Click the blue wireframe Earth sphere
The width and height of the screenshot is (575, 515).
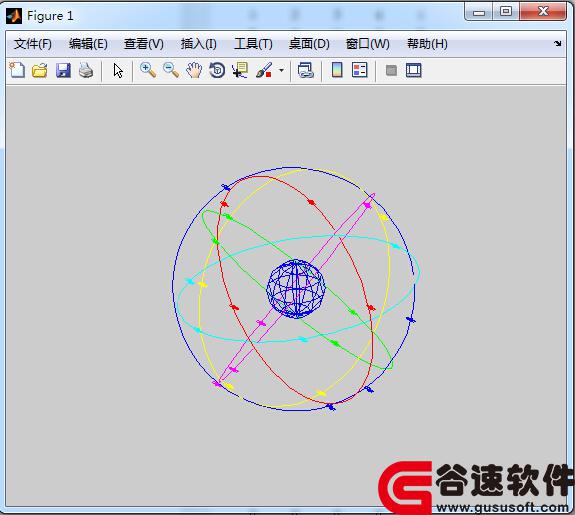[296, 289]
